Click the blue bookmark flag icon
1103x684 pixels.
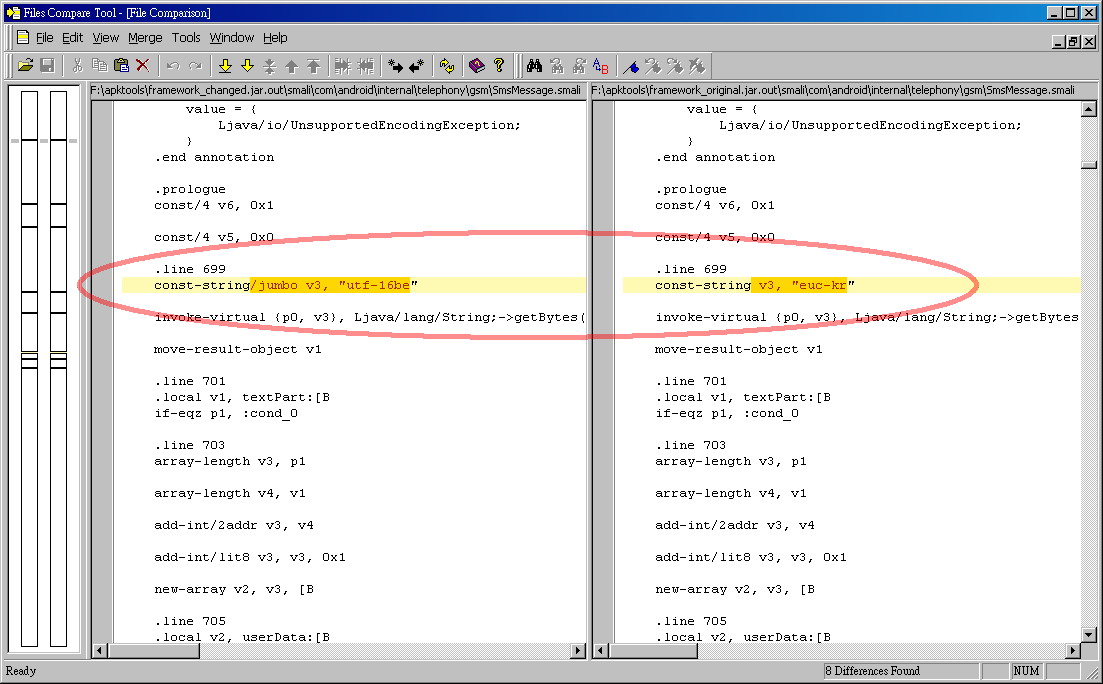[631, 66]
